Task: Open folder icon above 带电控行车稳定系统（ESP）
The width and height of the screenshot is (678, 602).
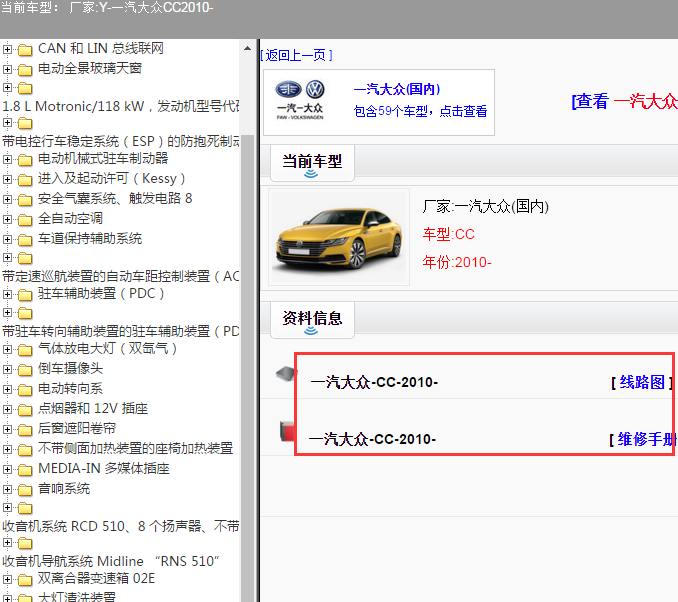Action: point(25,123)
